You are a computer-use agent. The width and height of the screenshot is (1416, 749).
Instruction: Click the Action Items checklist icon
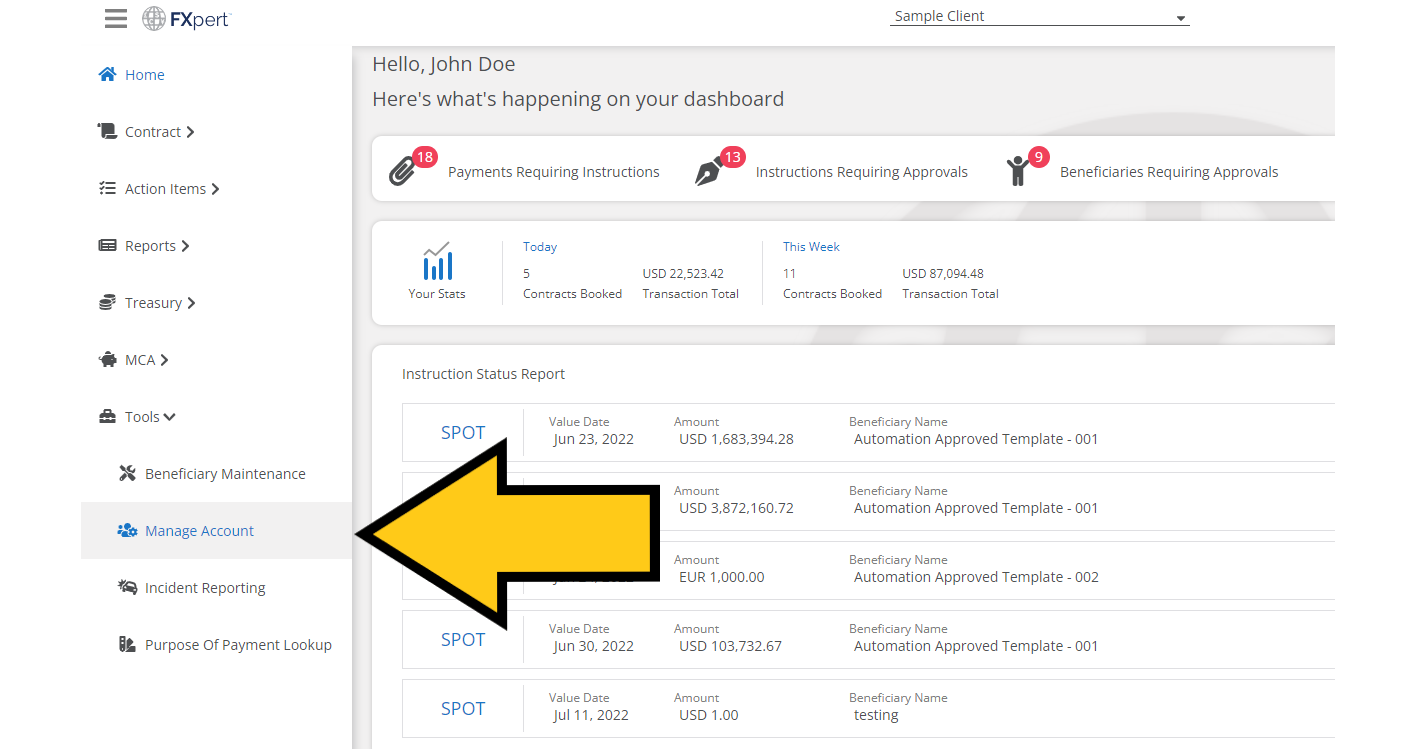pyautogui.click(x=107, y=188)
